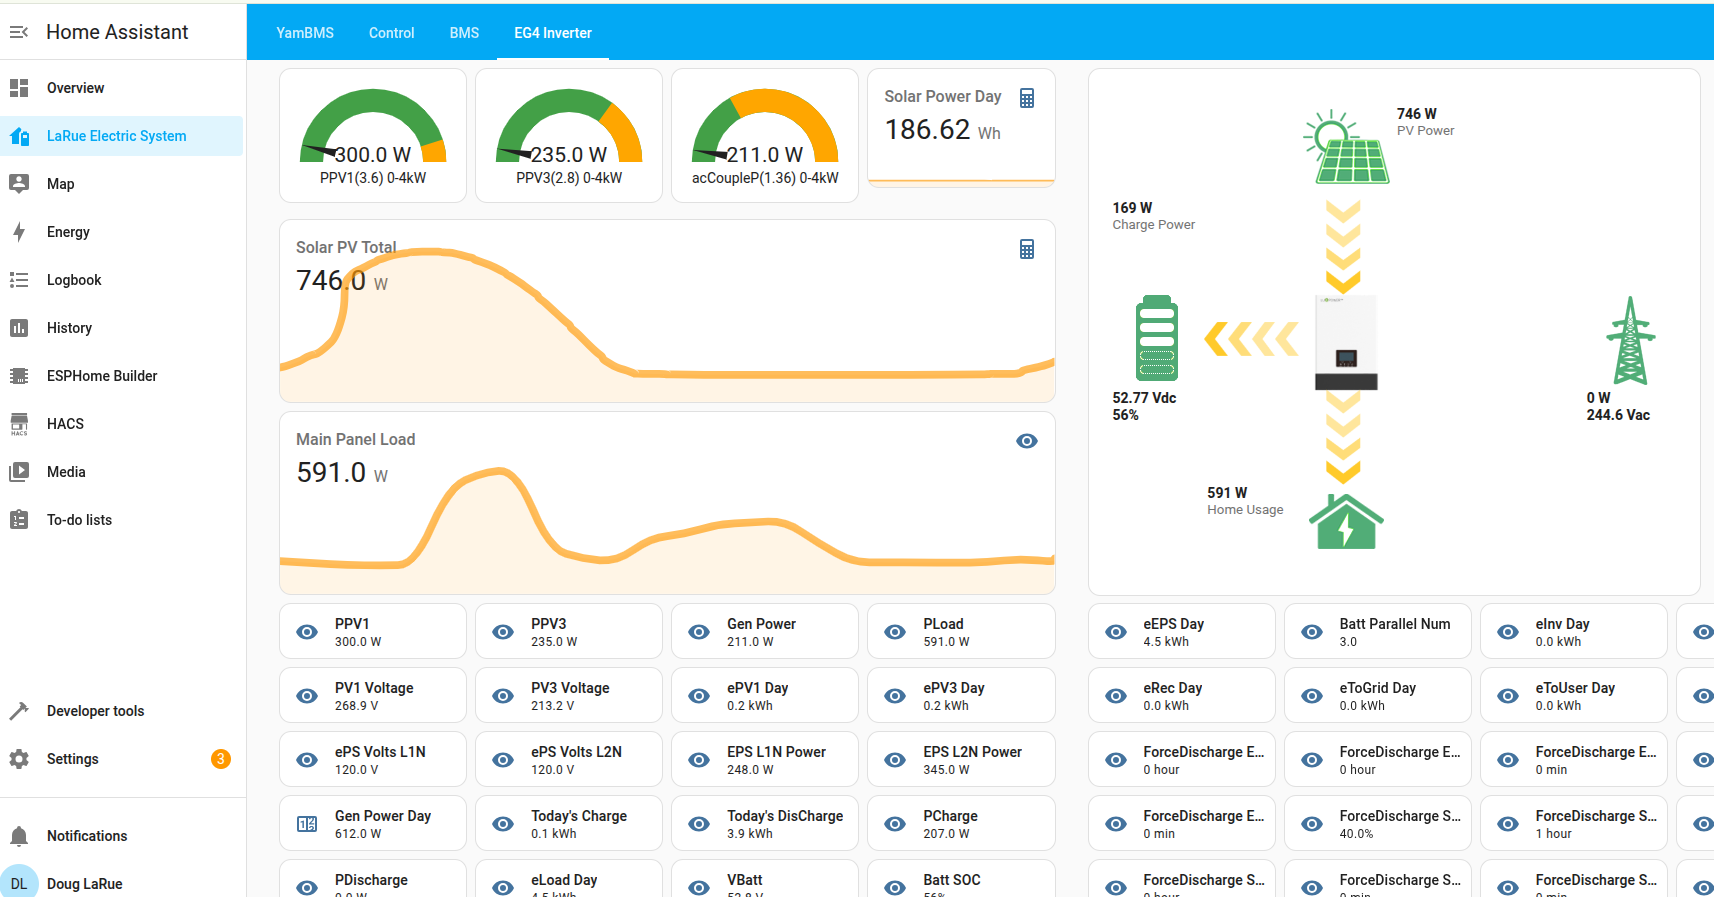This screenshot has height=897, width=1714.
Task: Click eye icon beside ePS Volts L1N
Action: click(x=307, y=760)
